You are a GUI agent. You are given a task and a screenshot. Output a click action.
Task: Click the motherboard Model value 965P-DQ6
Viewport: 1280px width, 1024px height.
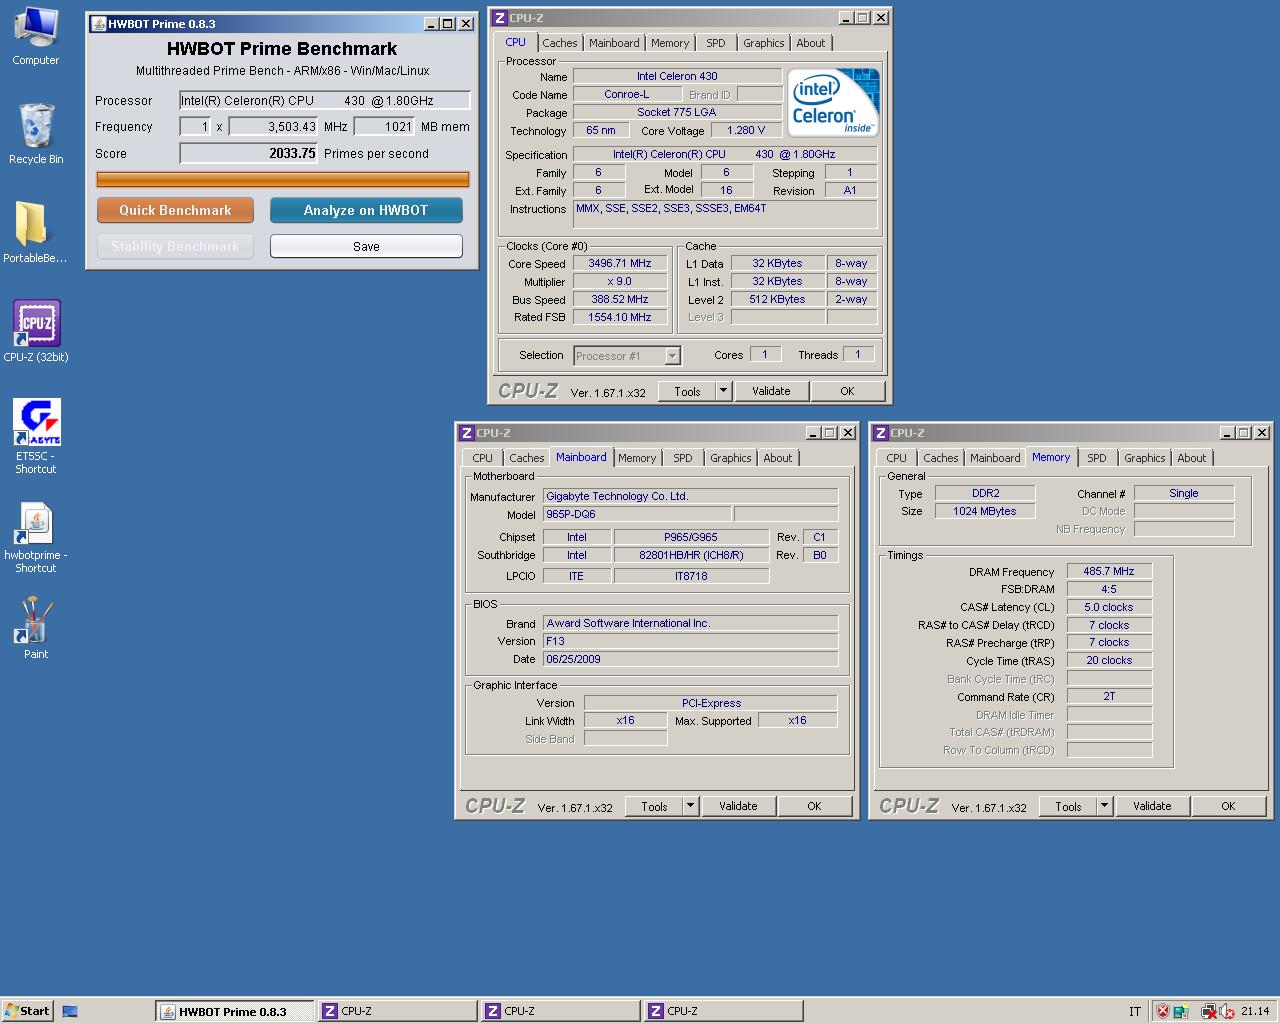(x=636, y=514)
